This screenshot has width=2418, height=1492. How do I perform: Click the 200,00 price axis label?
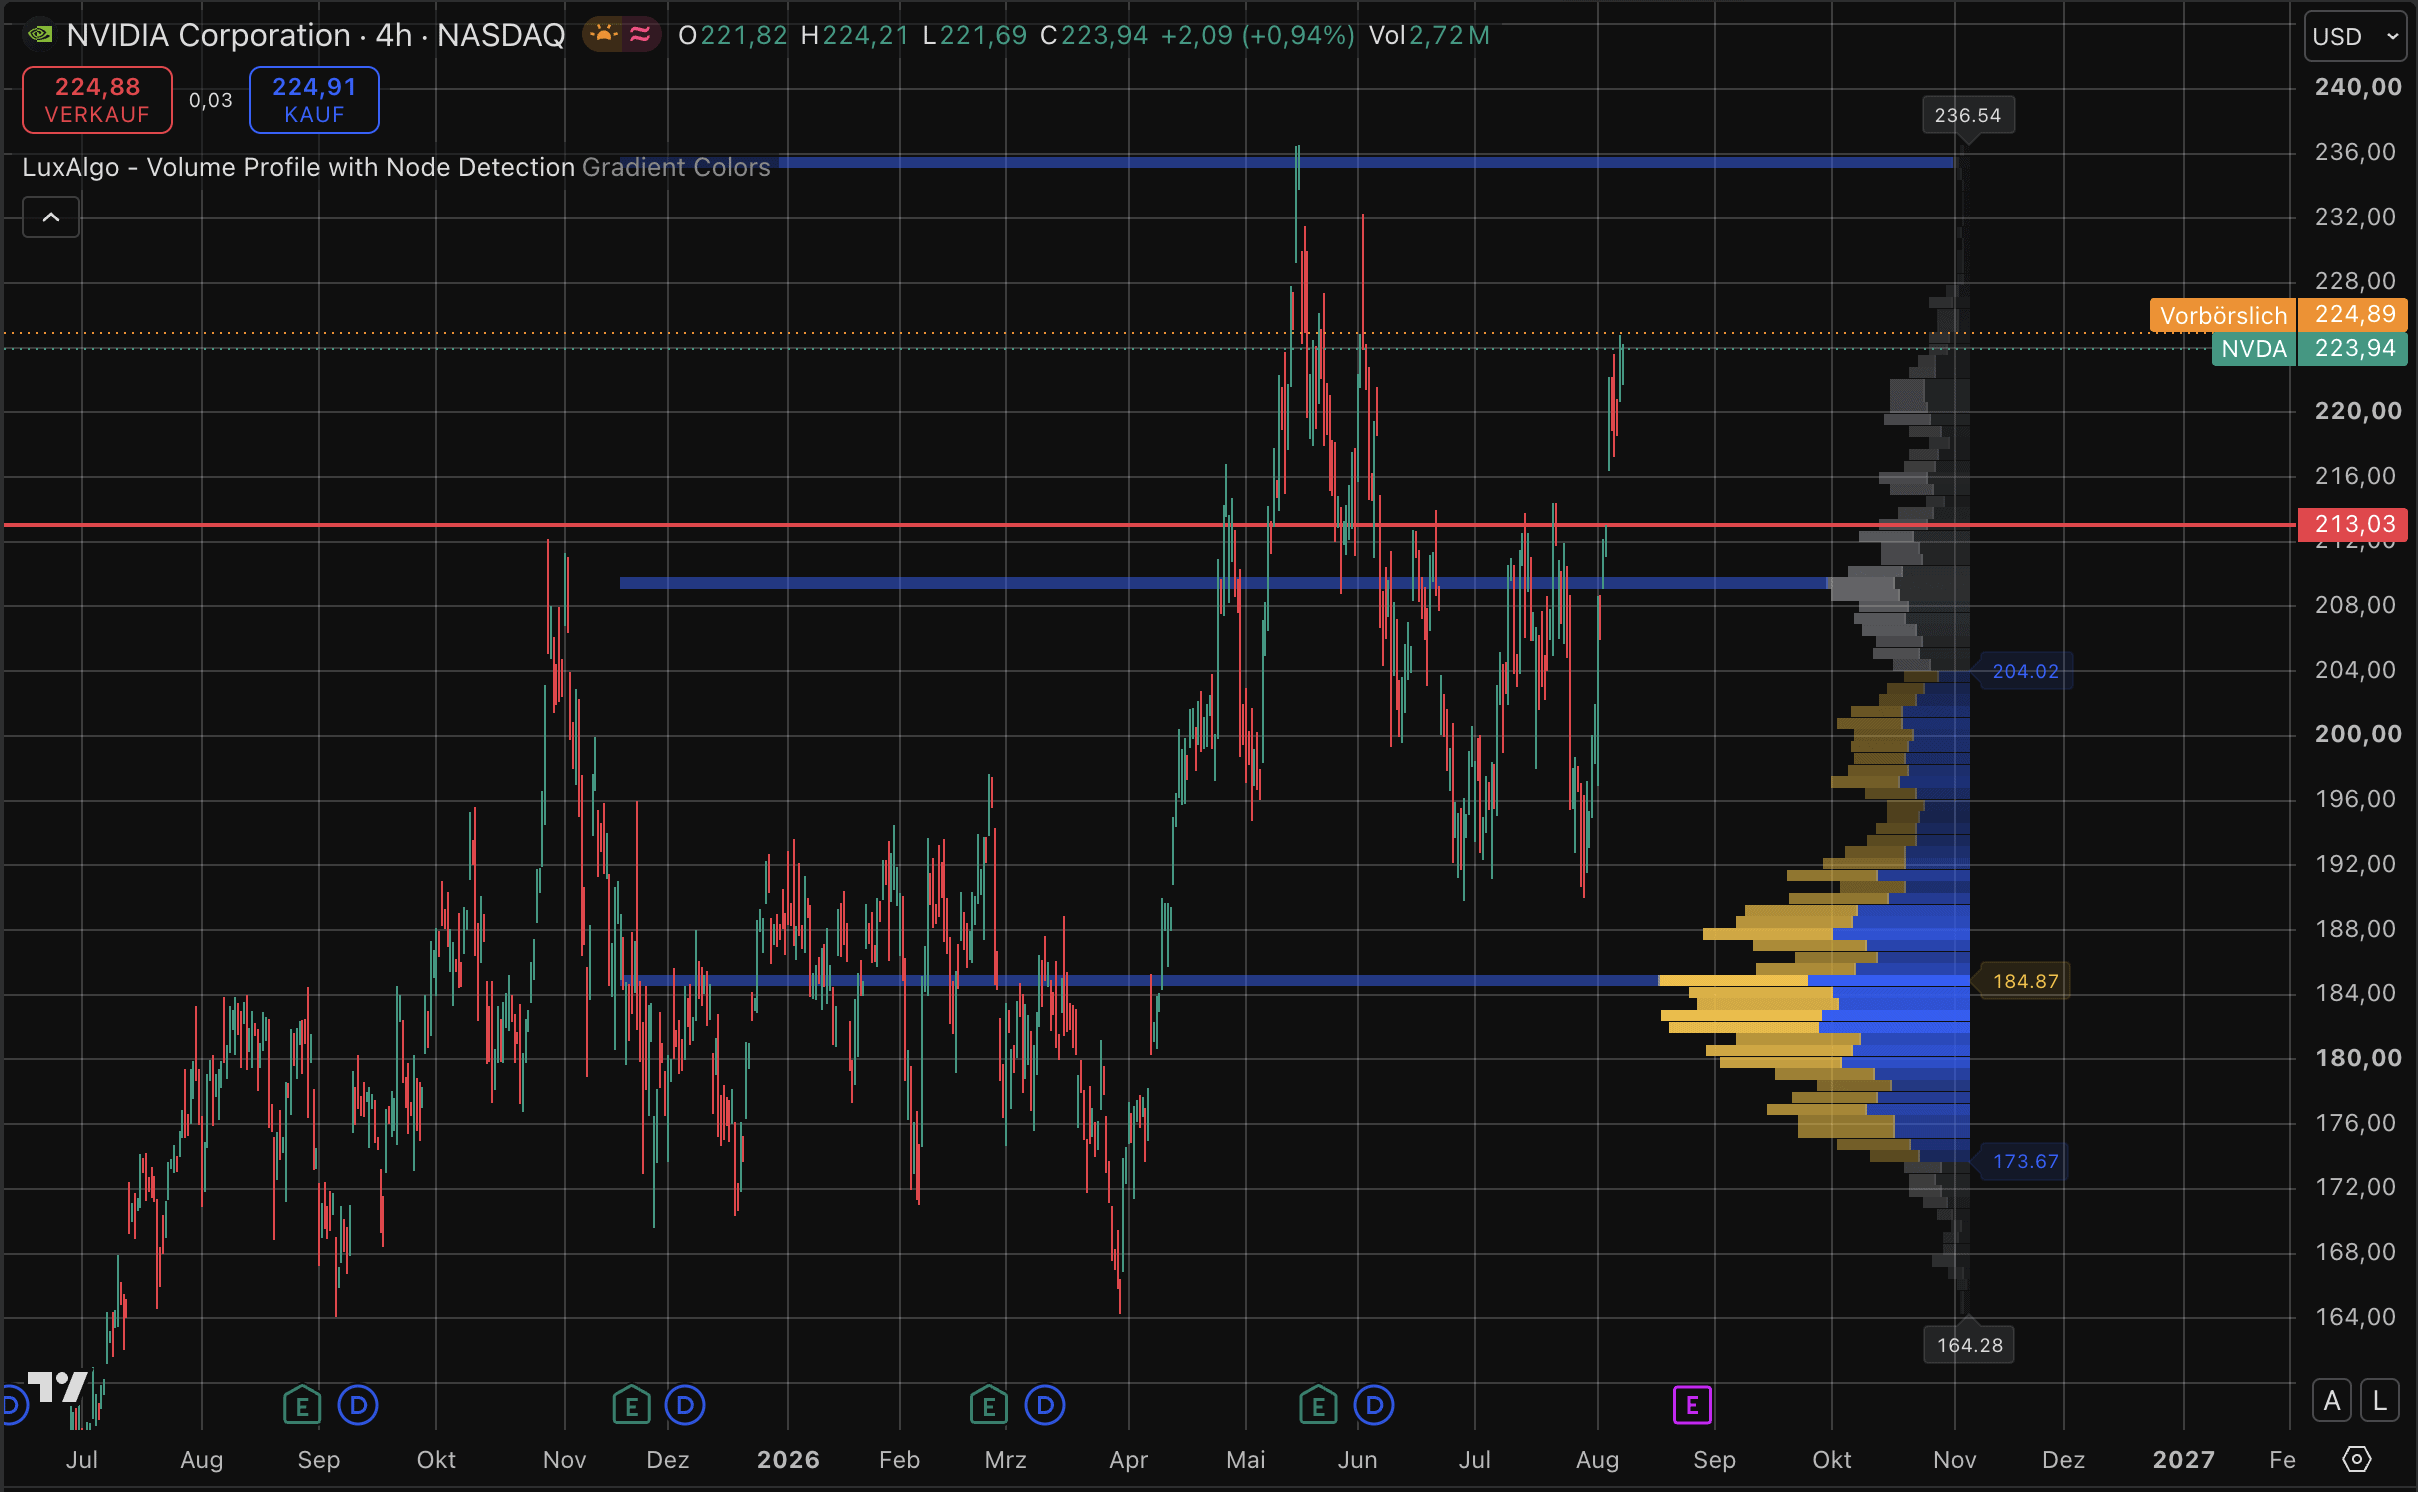(x=2358, y=734)
